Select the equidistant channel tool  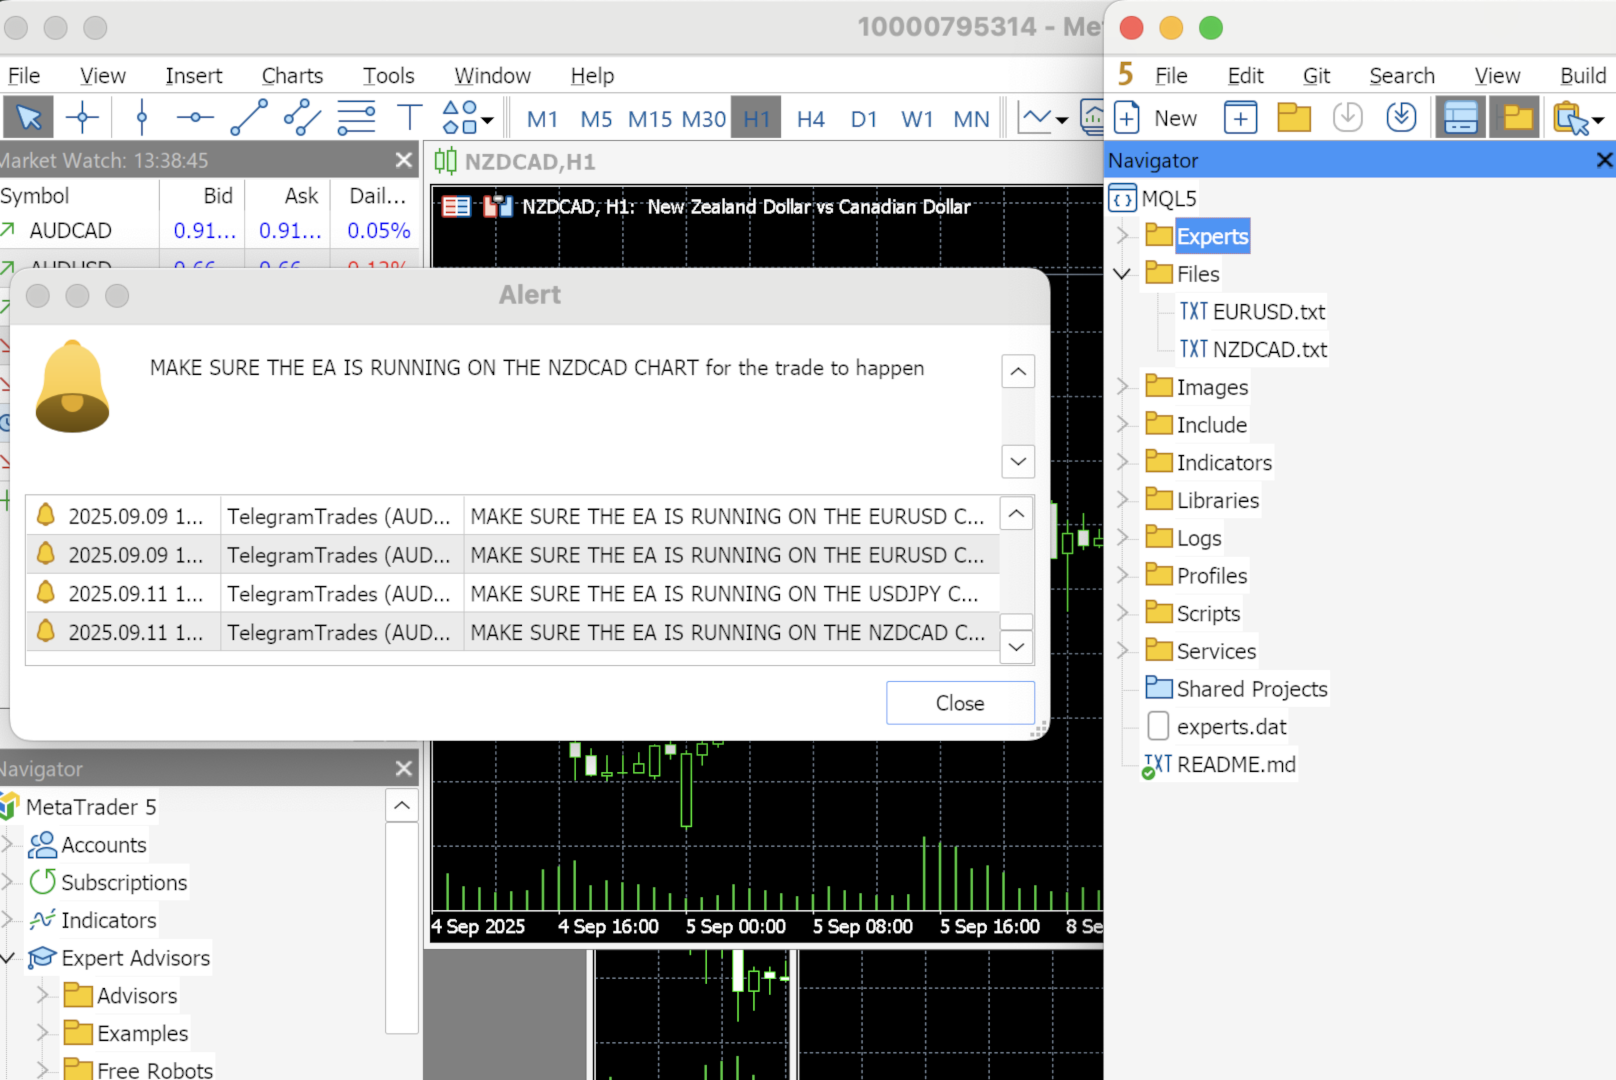(302, 118)
